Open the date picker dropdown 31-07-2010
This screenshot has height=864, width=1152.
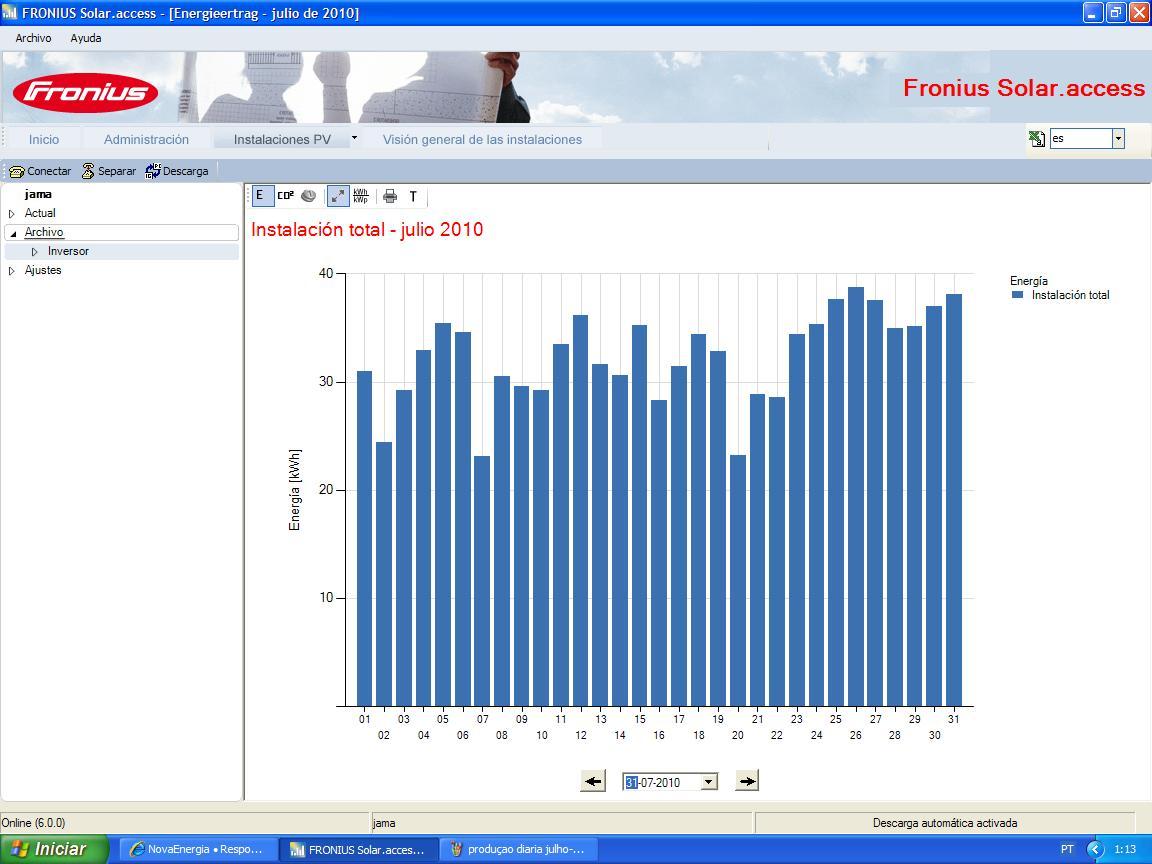708,782
